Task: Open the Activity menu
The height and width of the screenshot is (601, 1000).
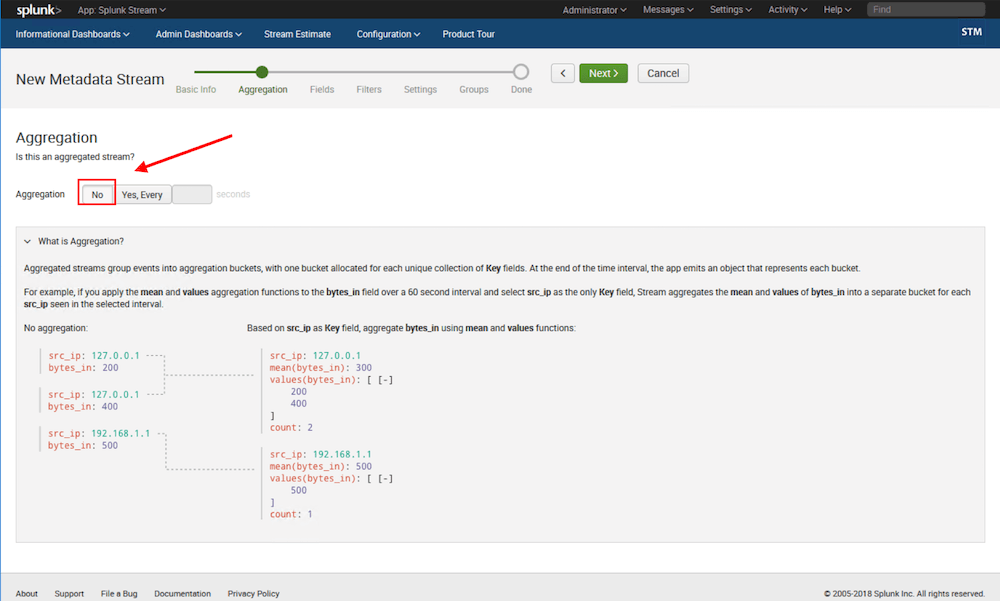Action: point(787,10)
